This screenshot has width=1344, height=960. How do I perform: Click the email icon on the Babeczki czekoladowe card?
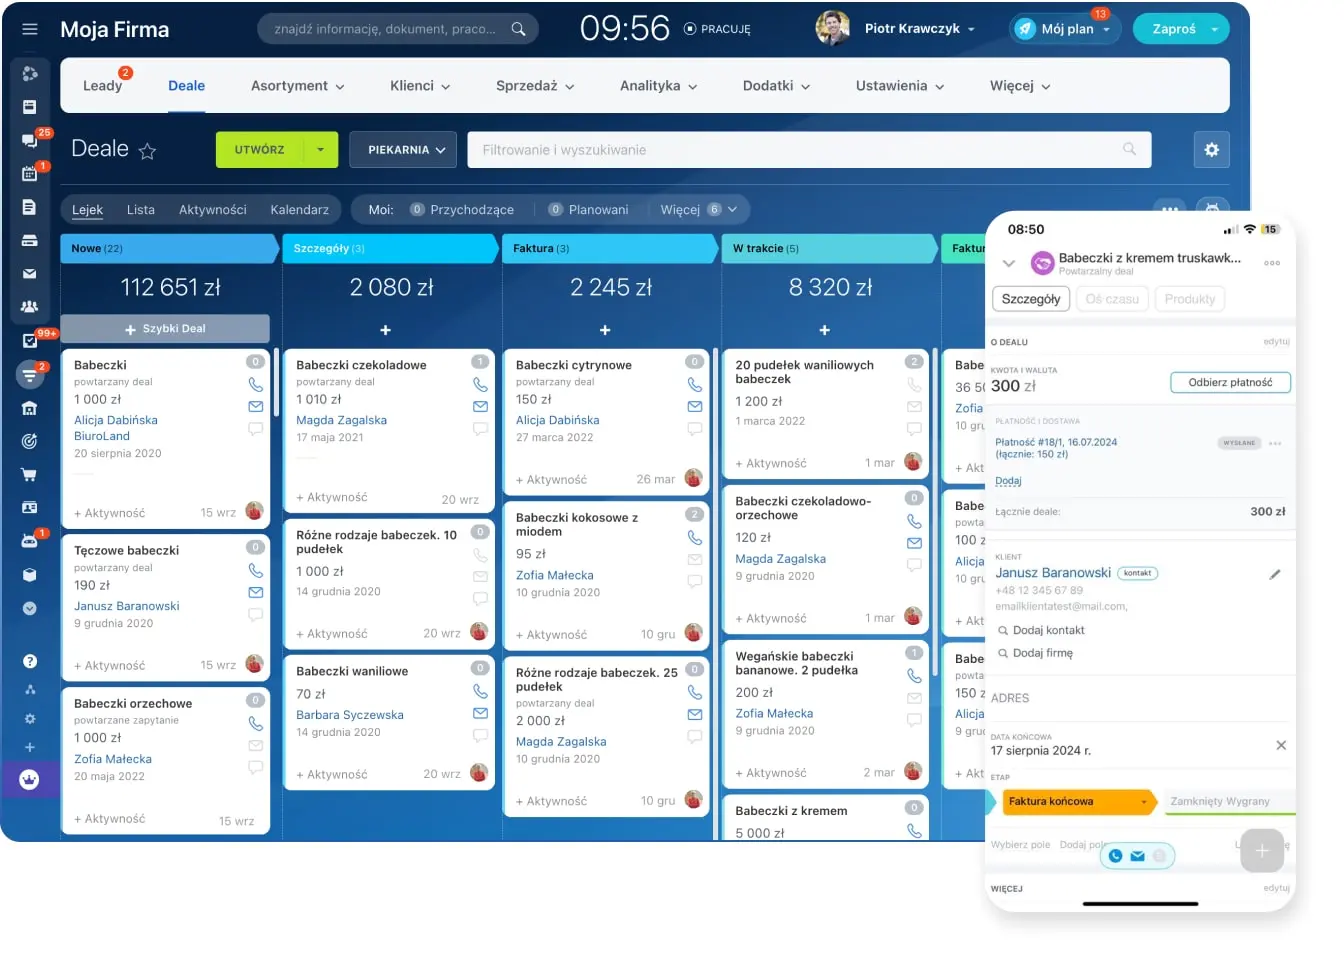point(480,407)
